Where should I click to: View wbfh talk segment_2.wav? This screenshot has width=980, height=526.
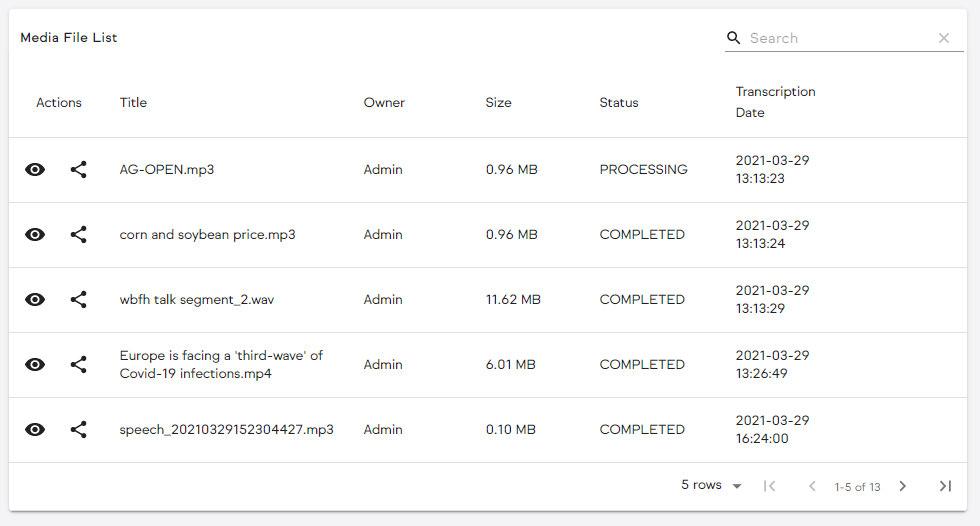(x=35, y=299)
